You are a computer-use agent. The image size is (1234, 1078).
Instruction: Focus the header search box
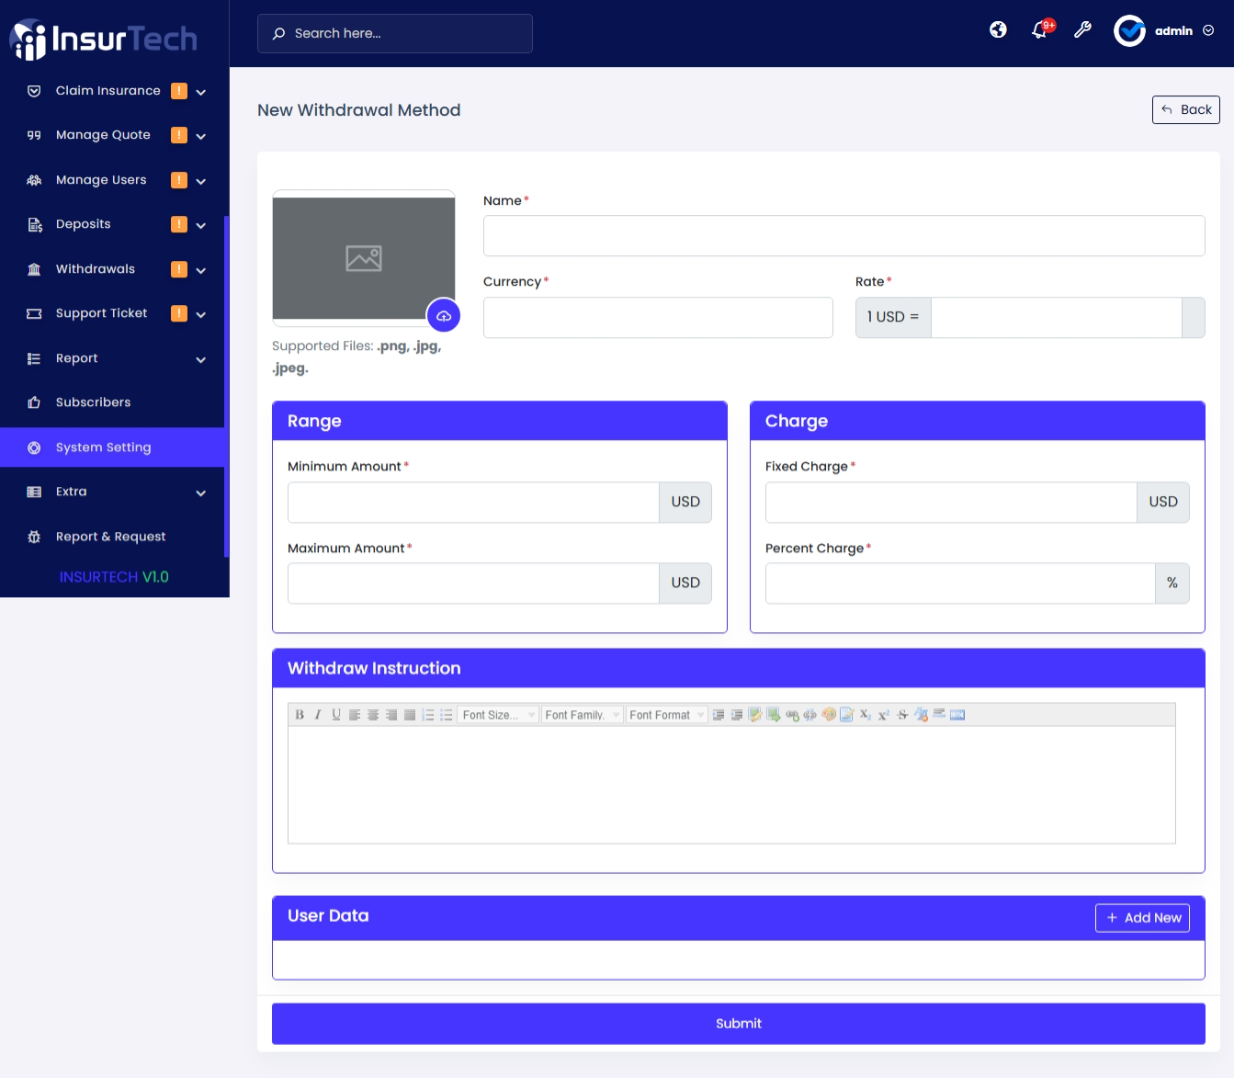tap(395, 33)
